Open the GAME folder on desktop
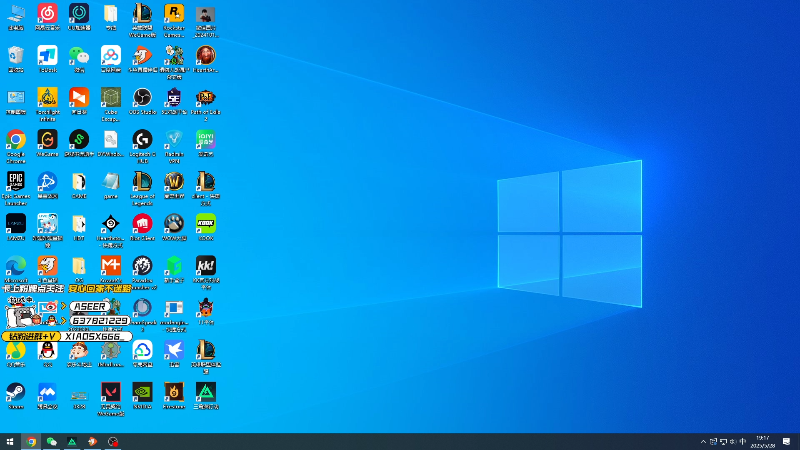The width and height of the screenshot is (800, 450). [79, 186]
